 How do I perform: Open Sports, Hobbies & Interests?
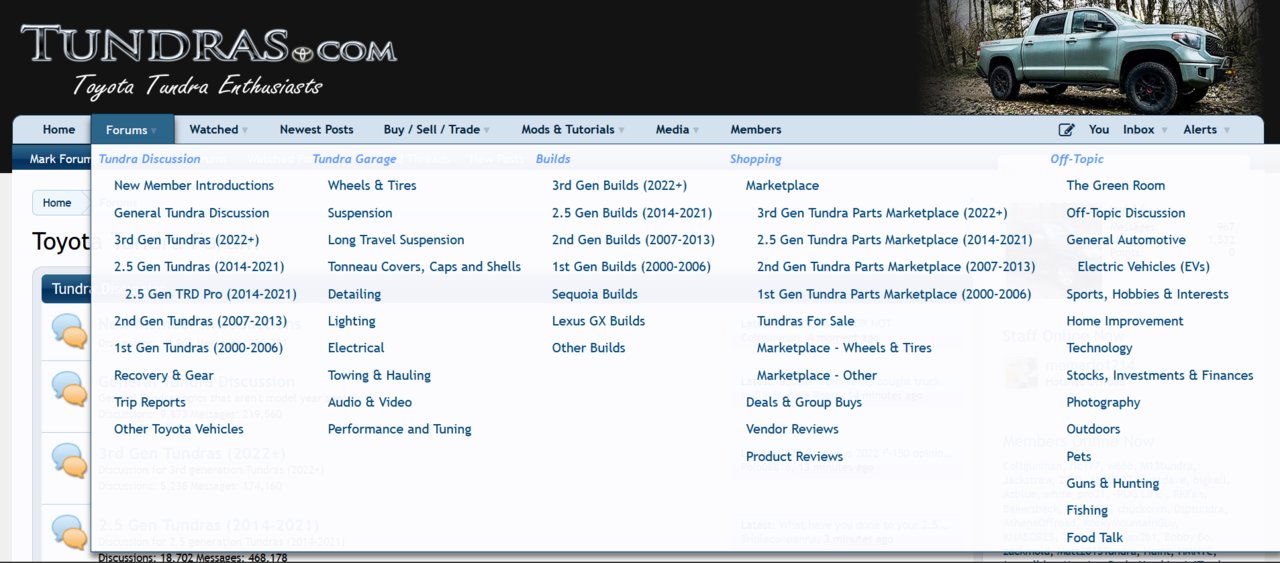1148,294
